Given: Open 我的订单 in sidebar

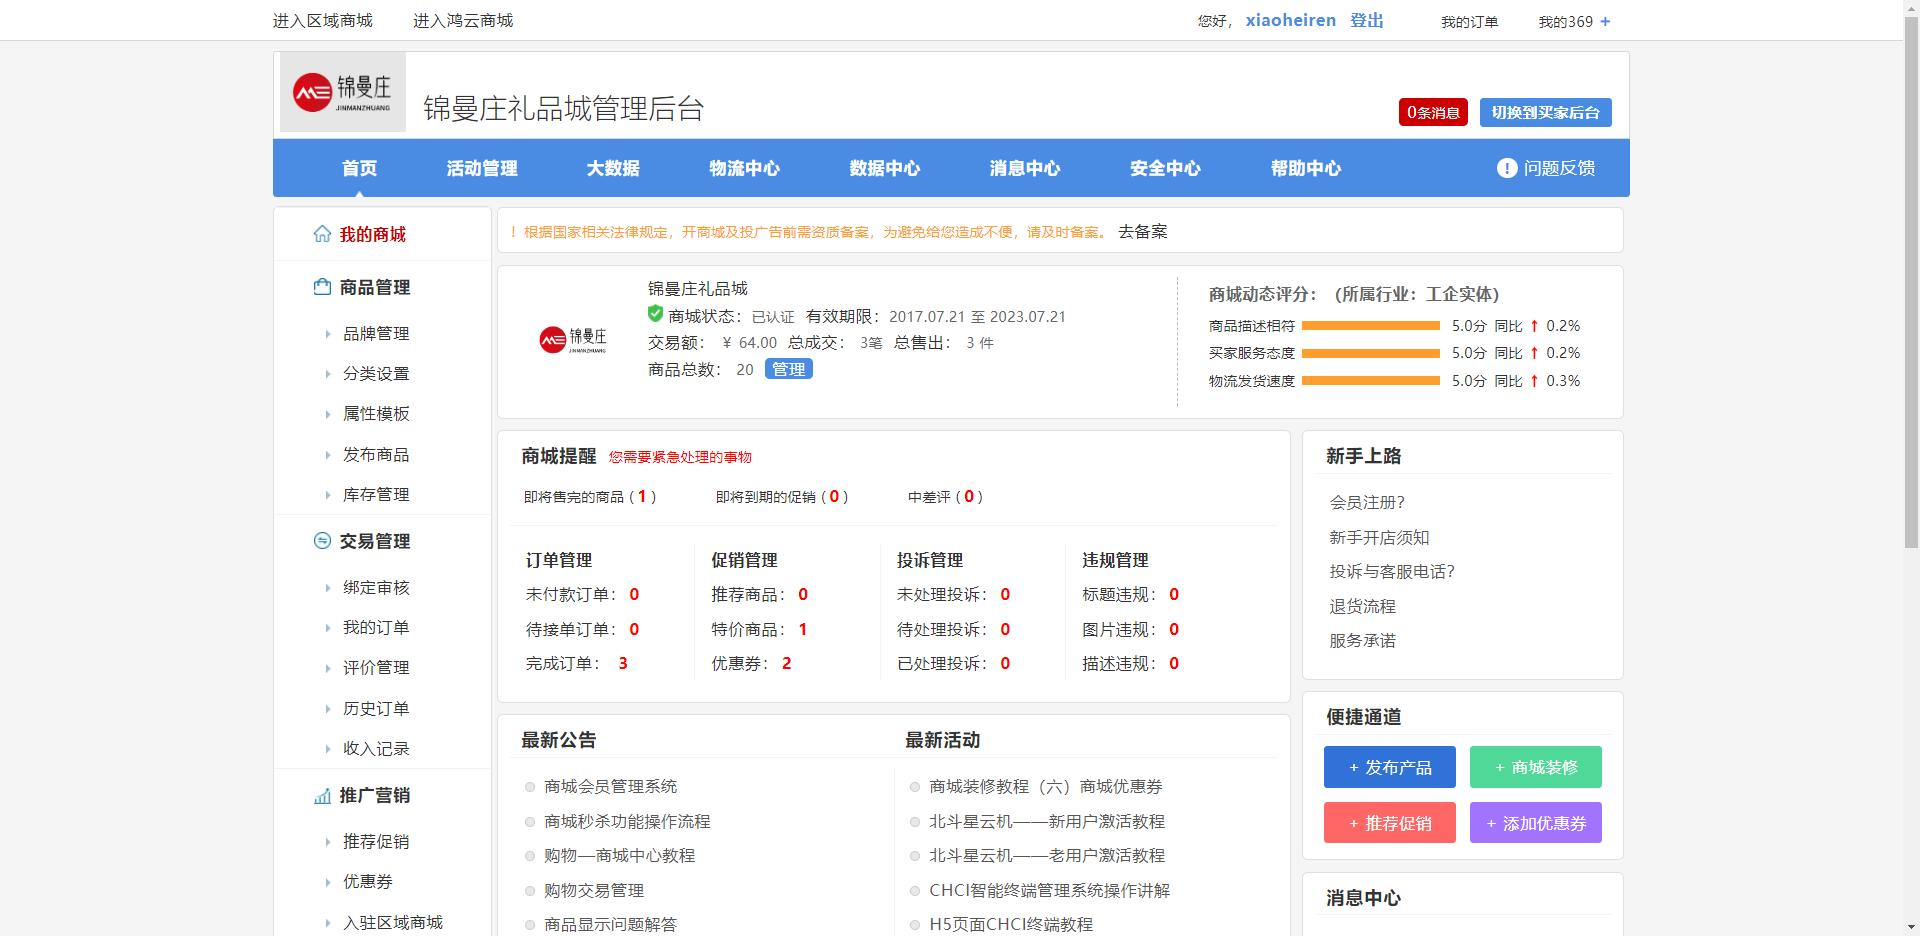Looking at the screenshot, I should 376,627.
